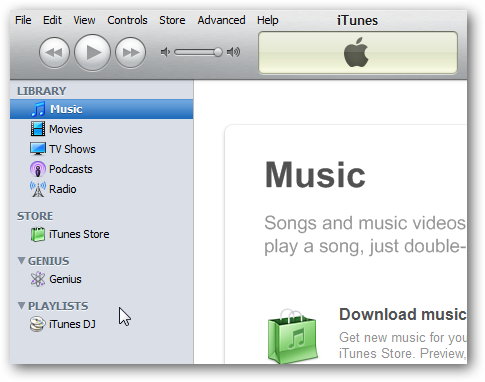
Task: Click the volume slider knob
Action: tap(218, 52)
